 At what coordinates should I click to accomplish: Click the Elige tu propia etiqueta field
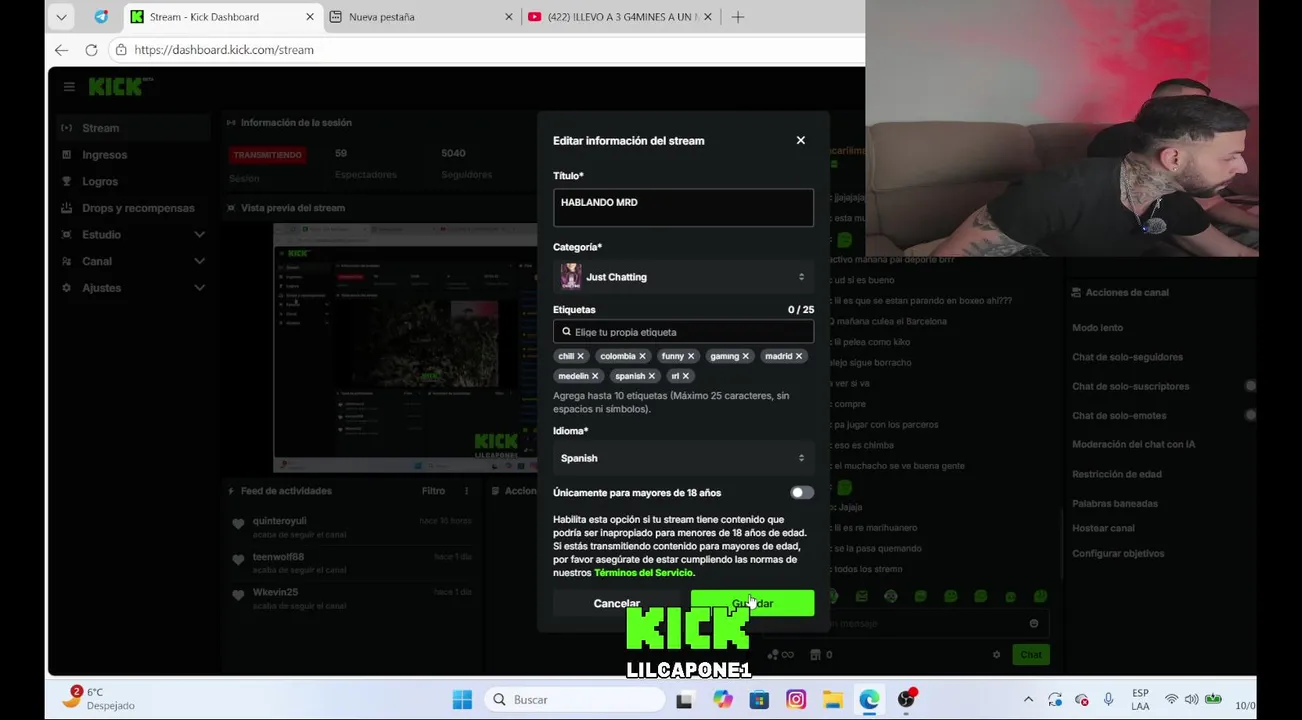coord(683,332)
